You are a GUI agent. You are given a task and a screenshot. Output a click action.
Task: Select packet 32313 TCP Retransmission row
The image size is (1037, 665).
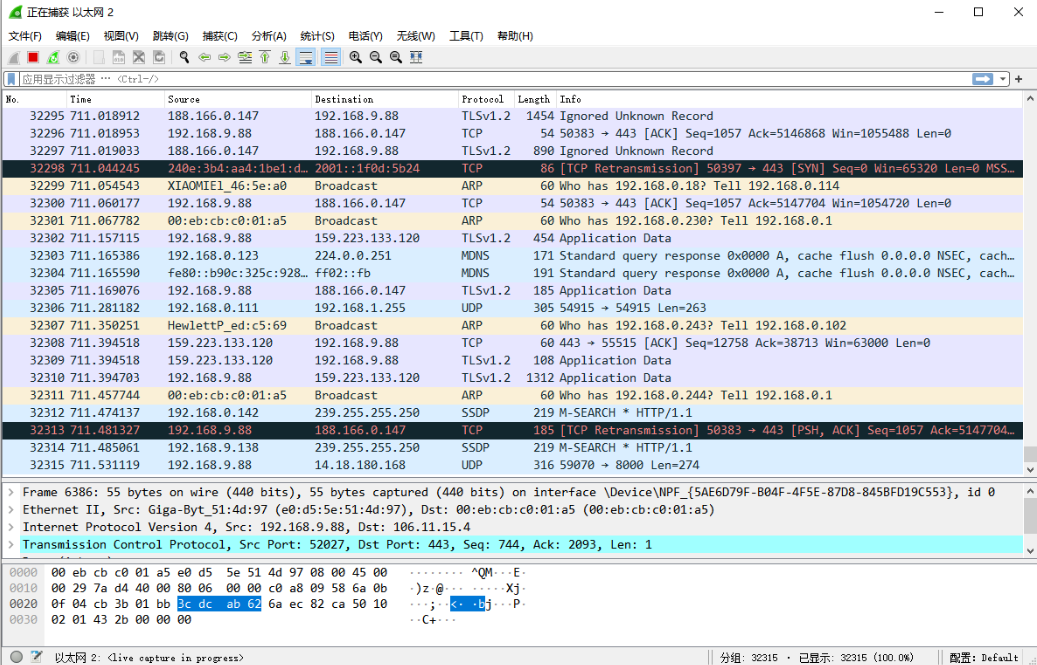pyautogui.click(x=513, y=430)
